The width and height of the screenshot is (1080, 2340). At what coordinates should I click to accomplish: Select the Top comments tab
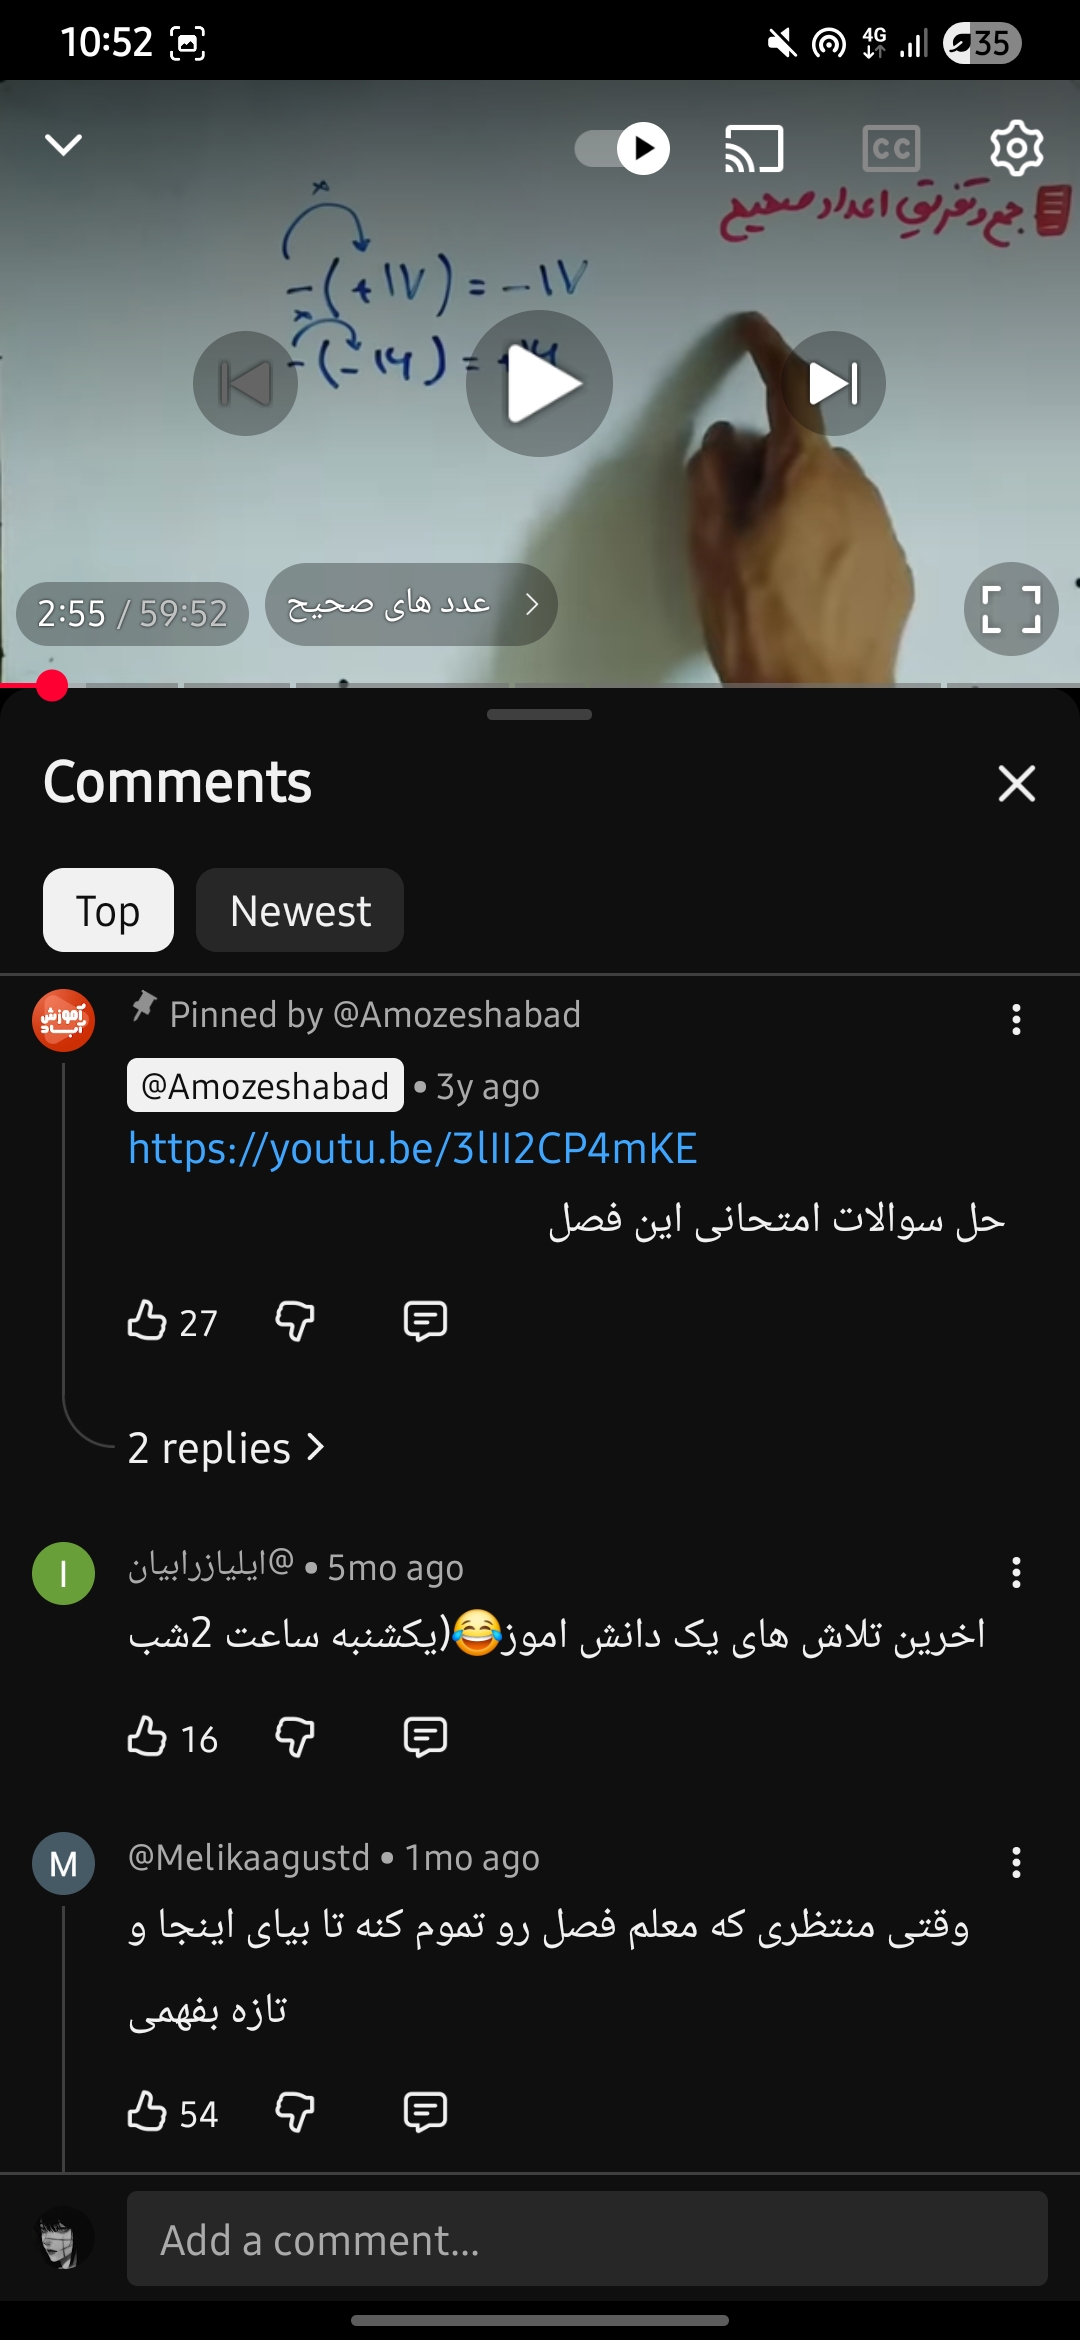click(108, 910)
